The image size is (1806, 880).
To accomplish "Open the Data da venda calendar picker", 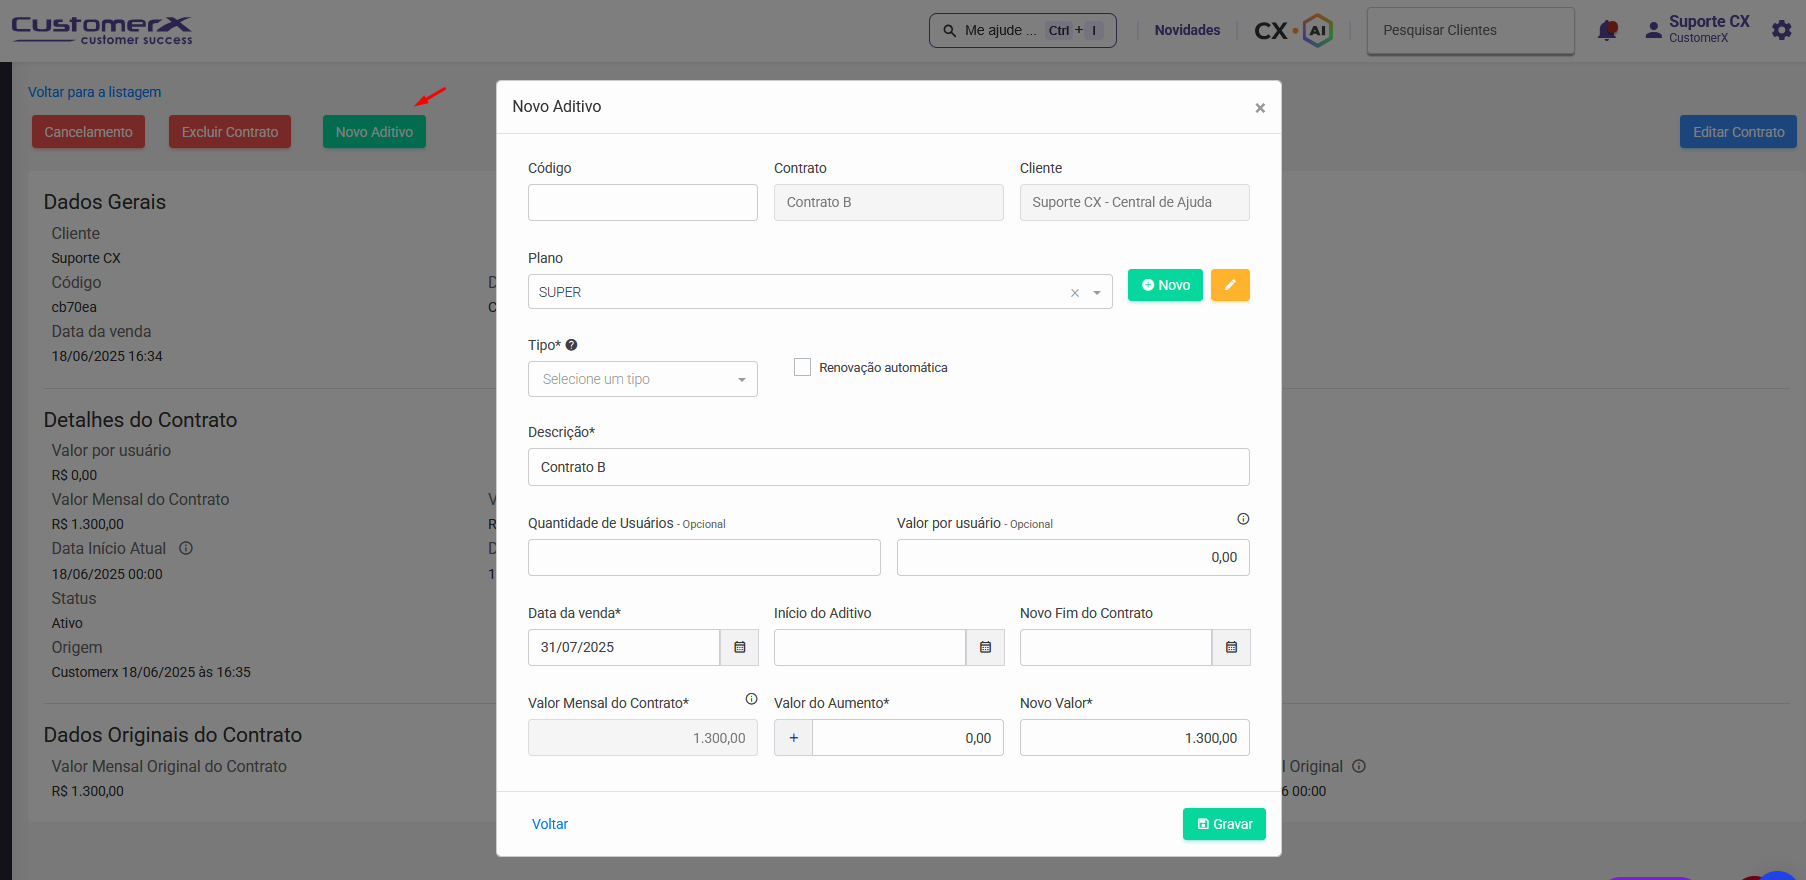I will click(740, 648).
